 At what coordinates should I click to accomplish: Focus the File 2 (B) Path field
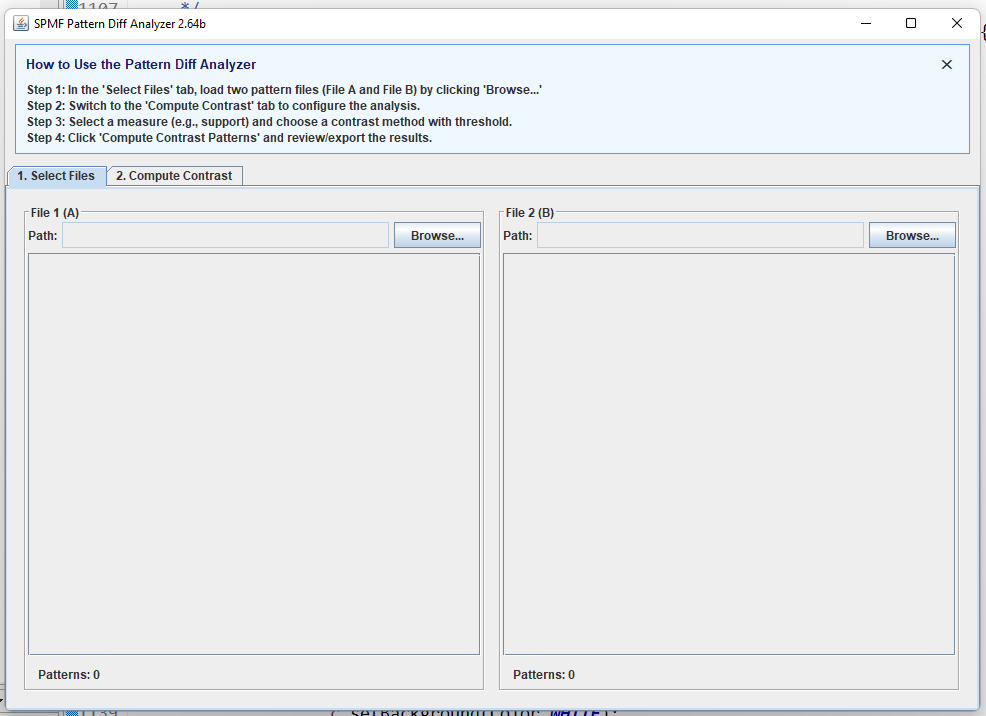[x=700, y=236]
